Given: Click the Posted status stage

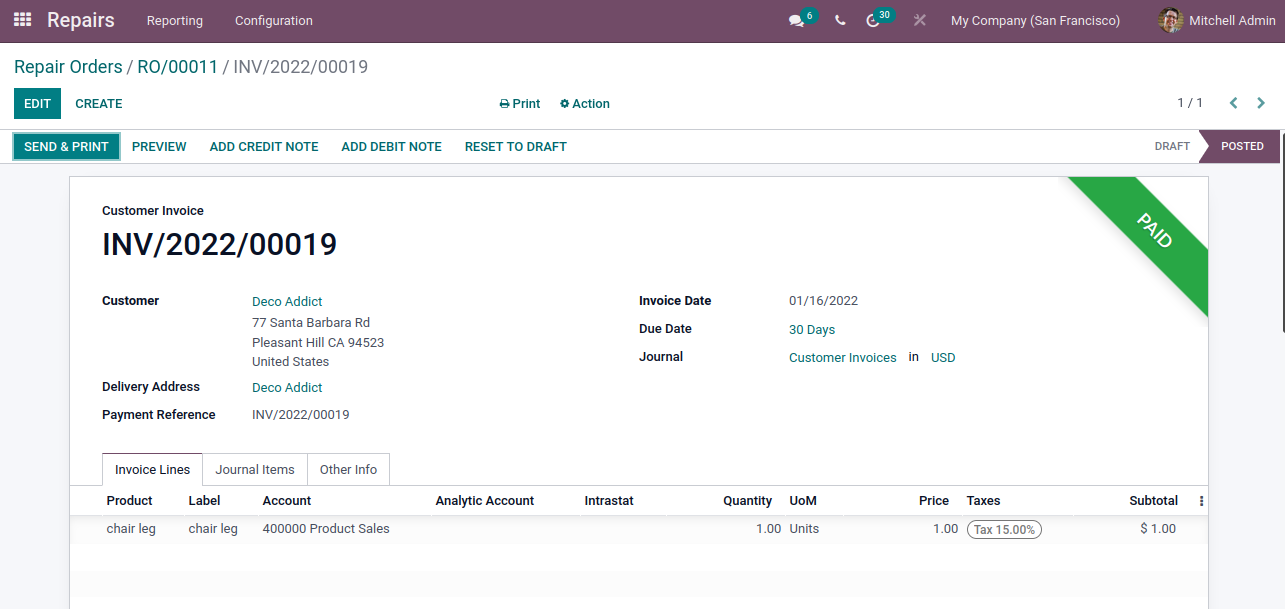Looking at the screenshot, I should point(1242,146).
